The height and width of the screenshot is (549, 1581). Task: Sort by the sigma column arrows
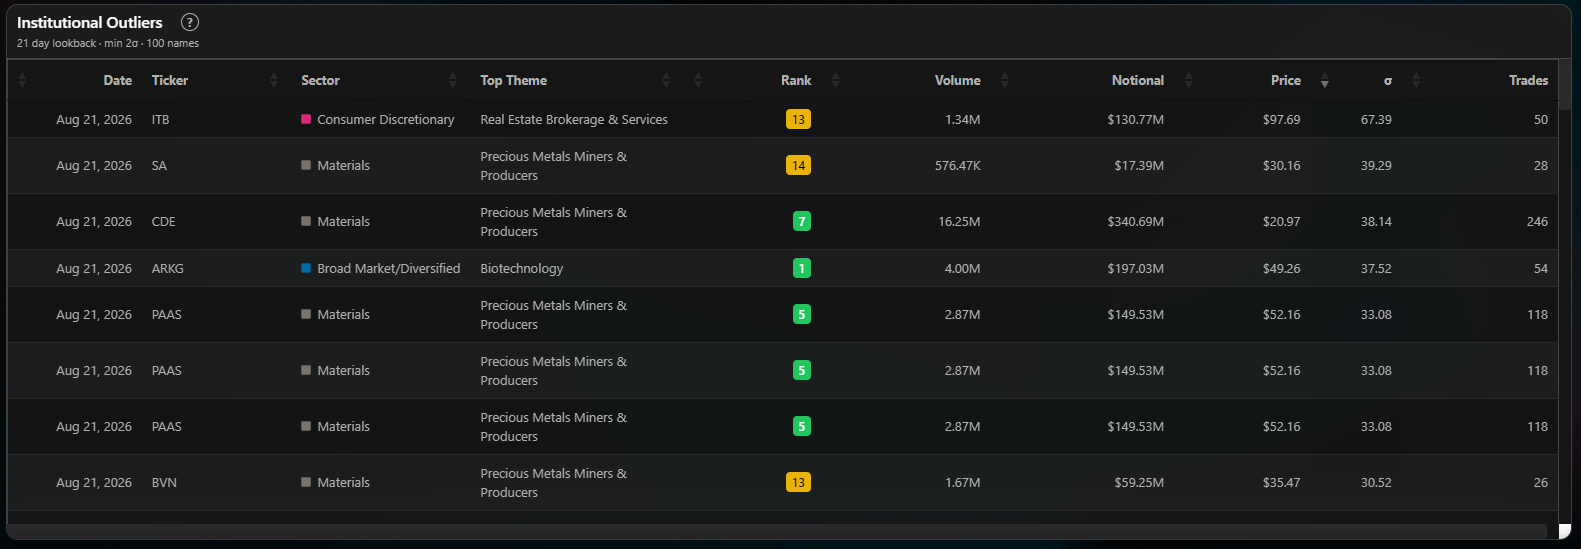tap(1416, 80)
